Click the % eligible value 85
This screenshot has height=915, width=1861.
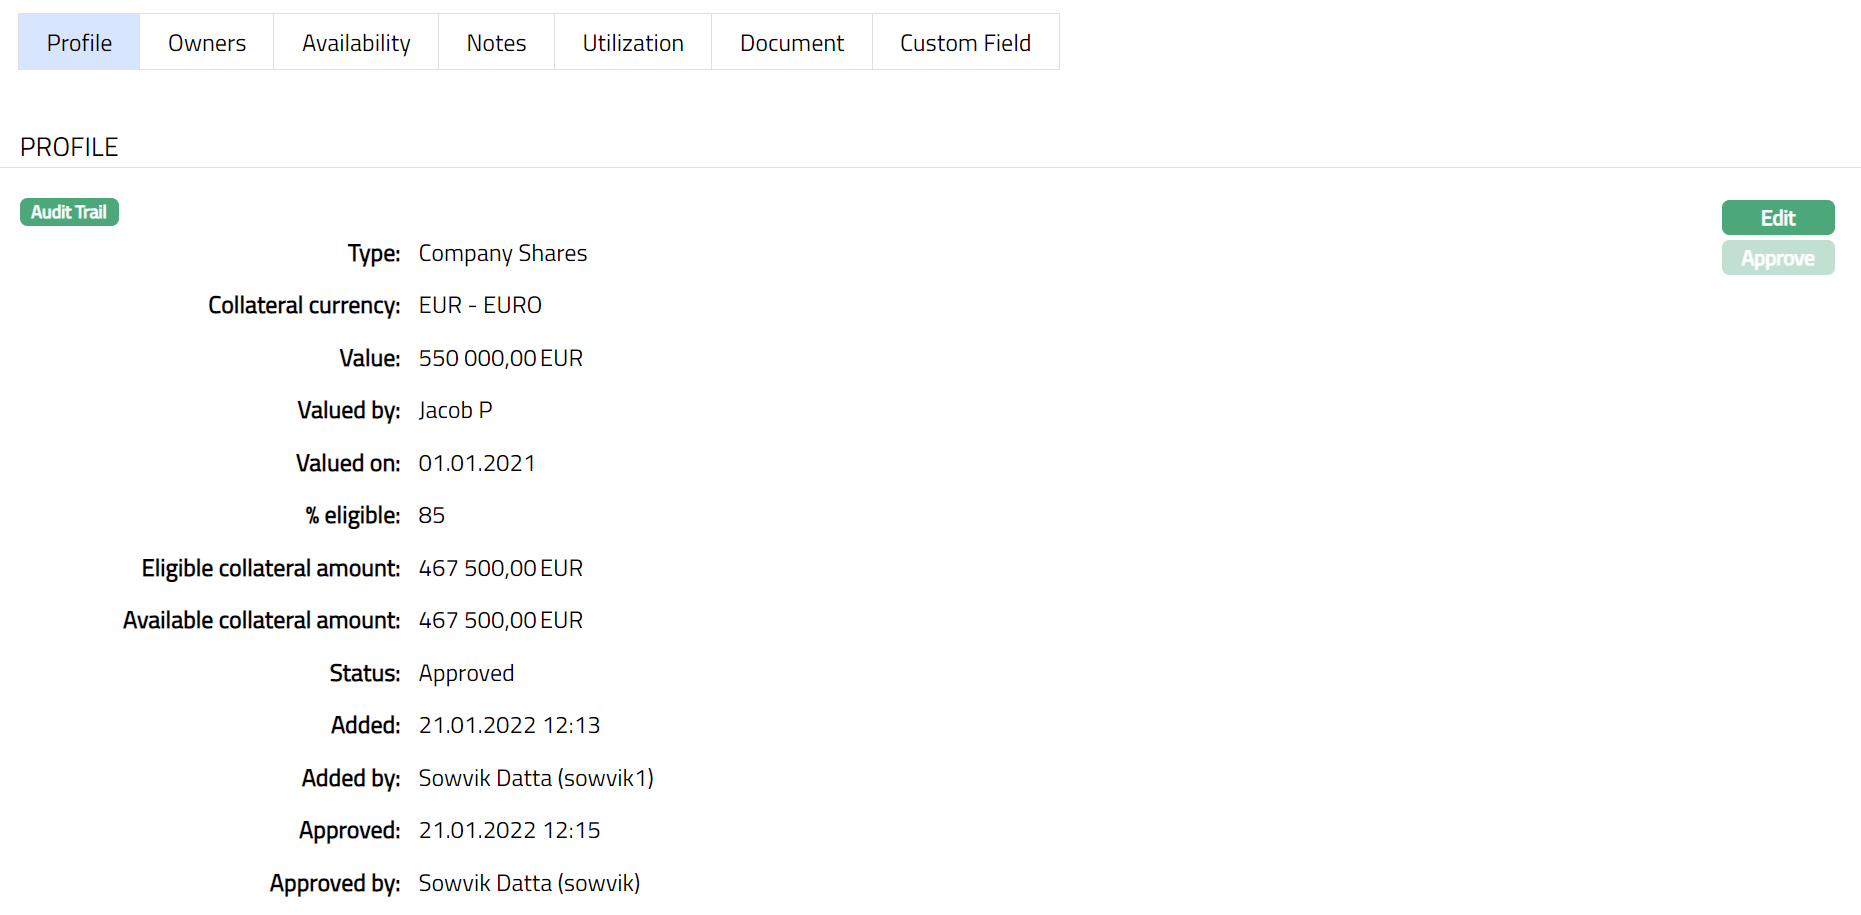pos(431,516)
